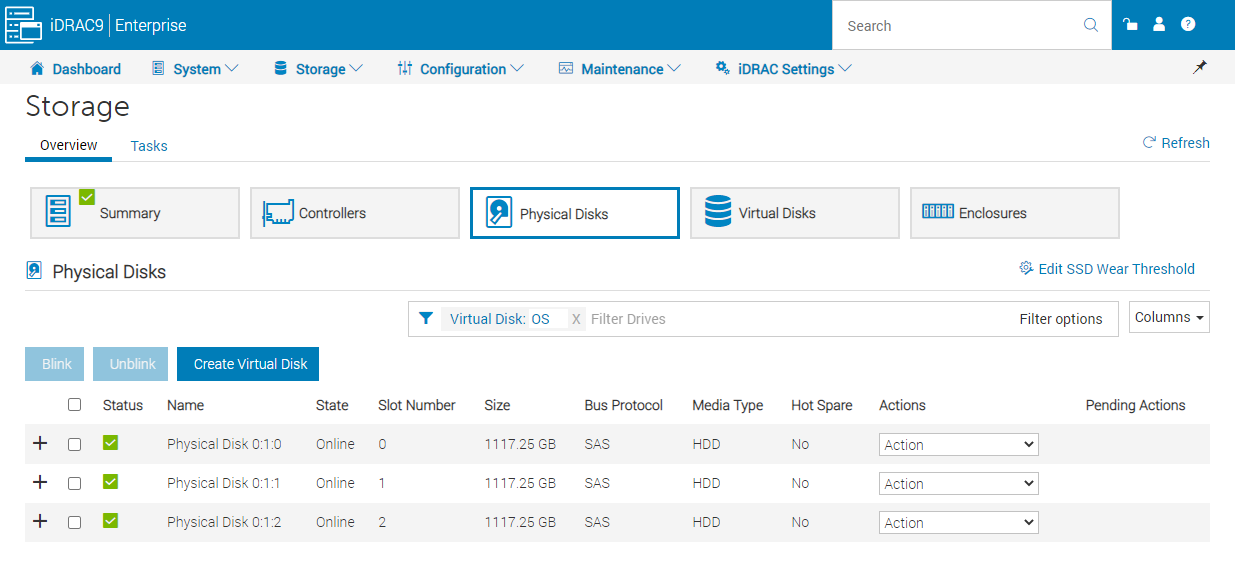Click the Edit SSD Wear Threshold gear icon
Screen dimensions: 1235x565
(1025, 268)
